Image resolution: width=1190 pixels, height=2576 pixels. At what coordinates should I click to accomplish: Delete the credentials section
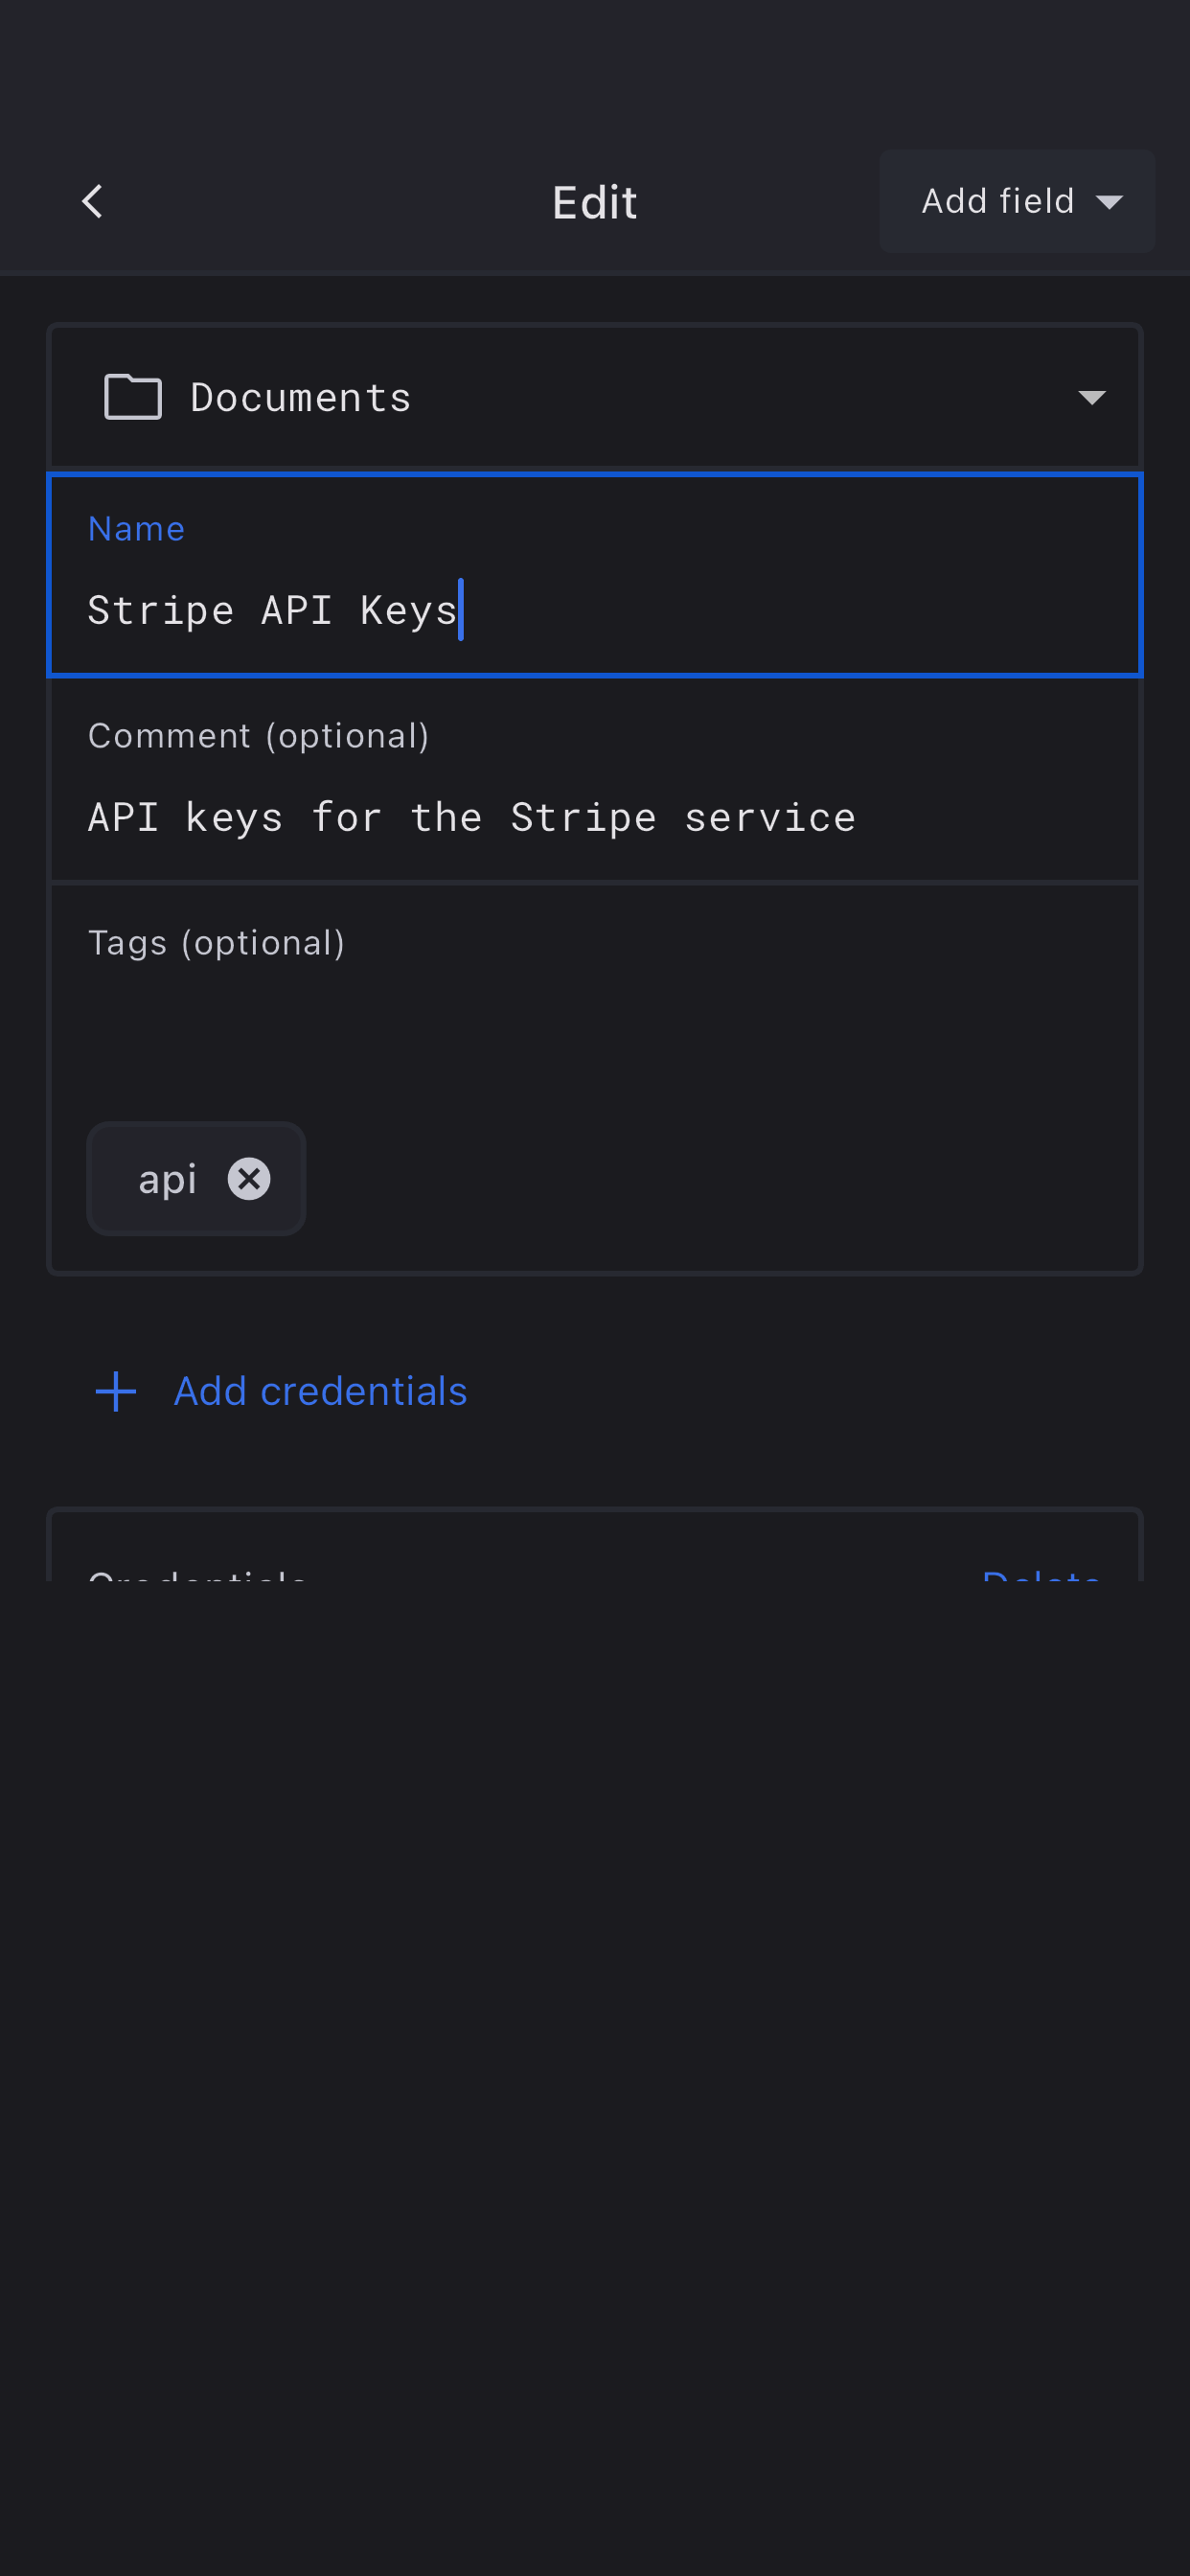tap(1040, 1573)
